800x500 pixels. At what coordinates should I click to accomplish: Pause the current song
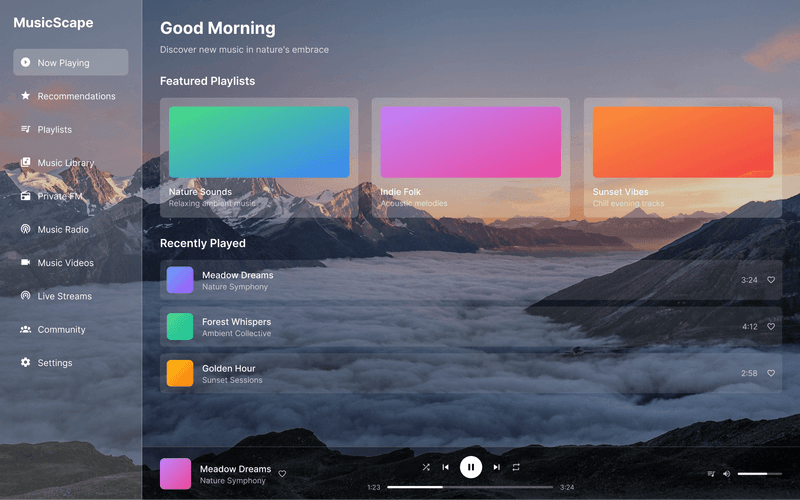[471, 467]
